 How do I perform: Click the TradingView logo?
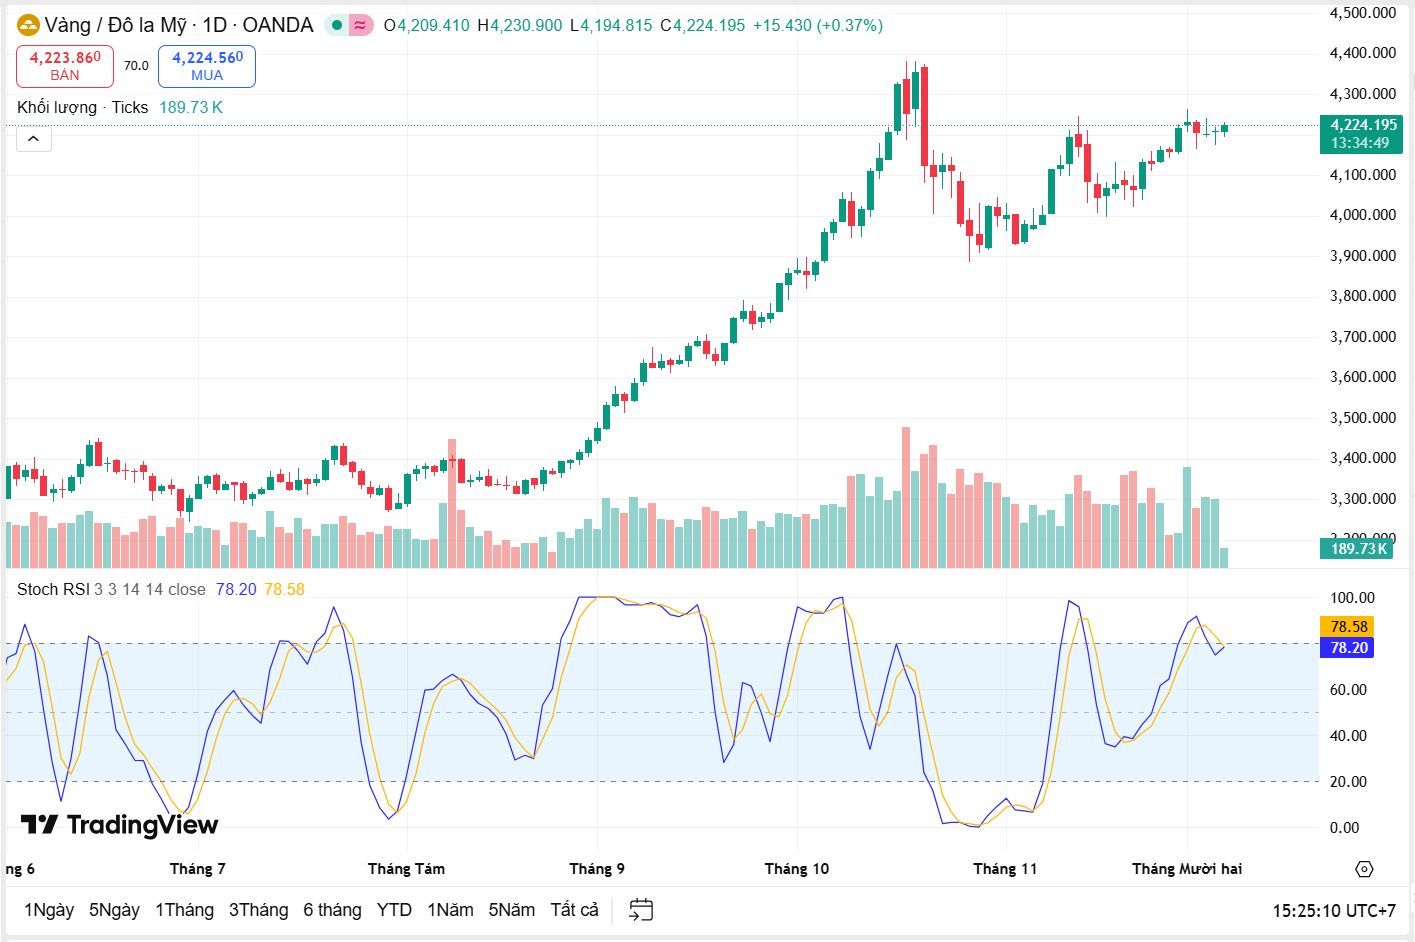(119, 824)
